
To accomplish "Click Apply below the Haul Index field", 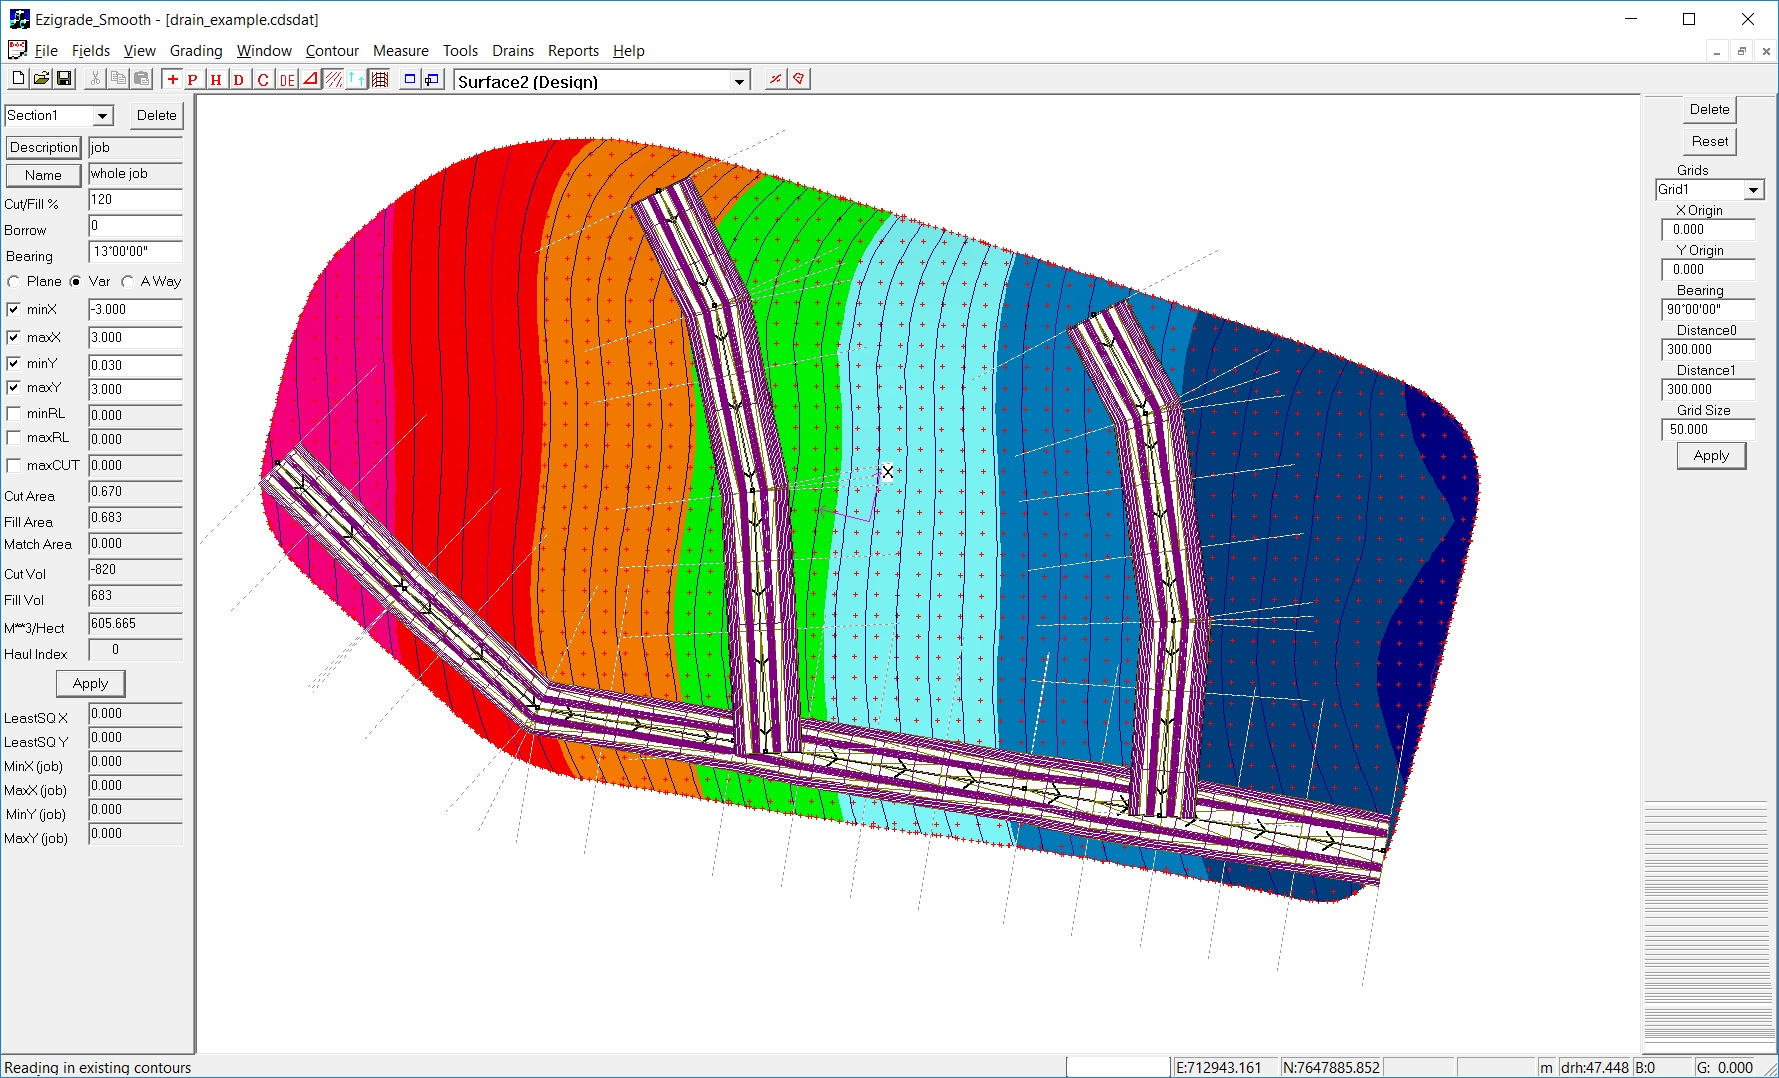I will click(90, 684).
